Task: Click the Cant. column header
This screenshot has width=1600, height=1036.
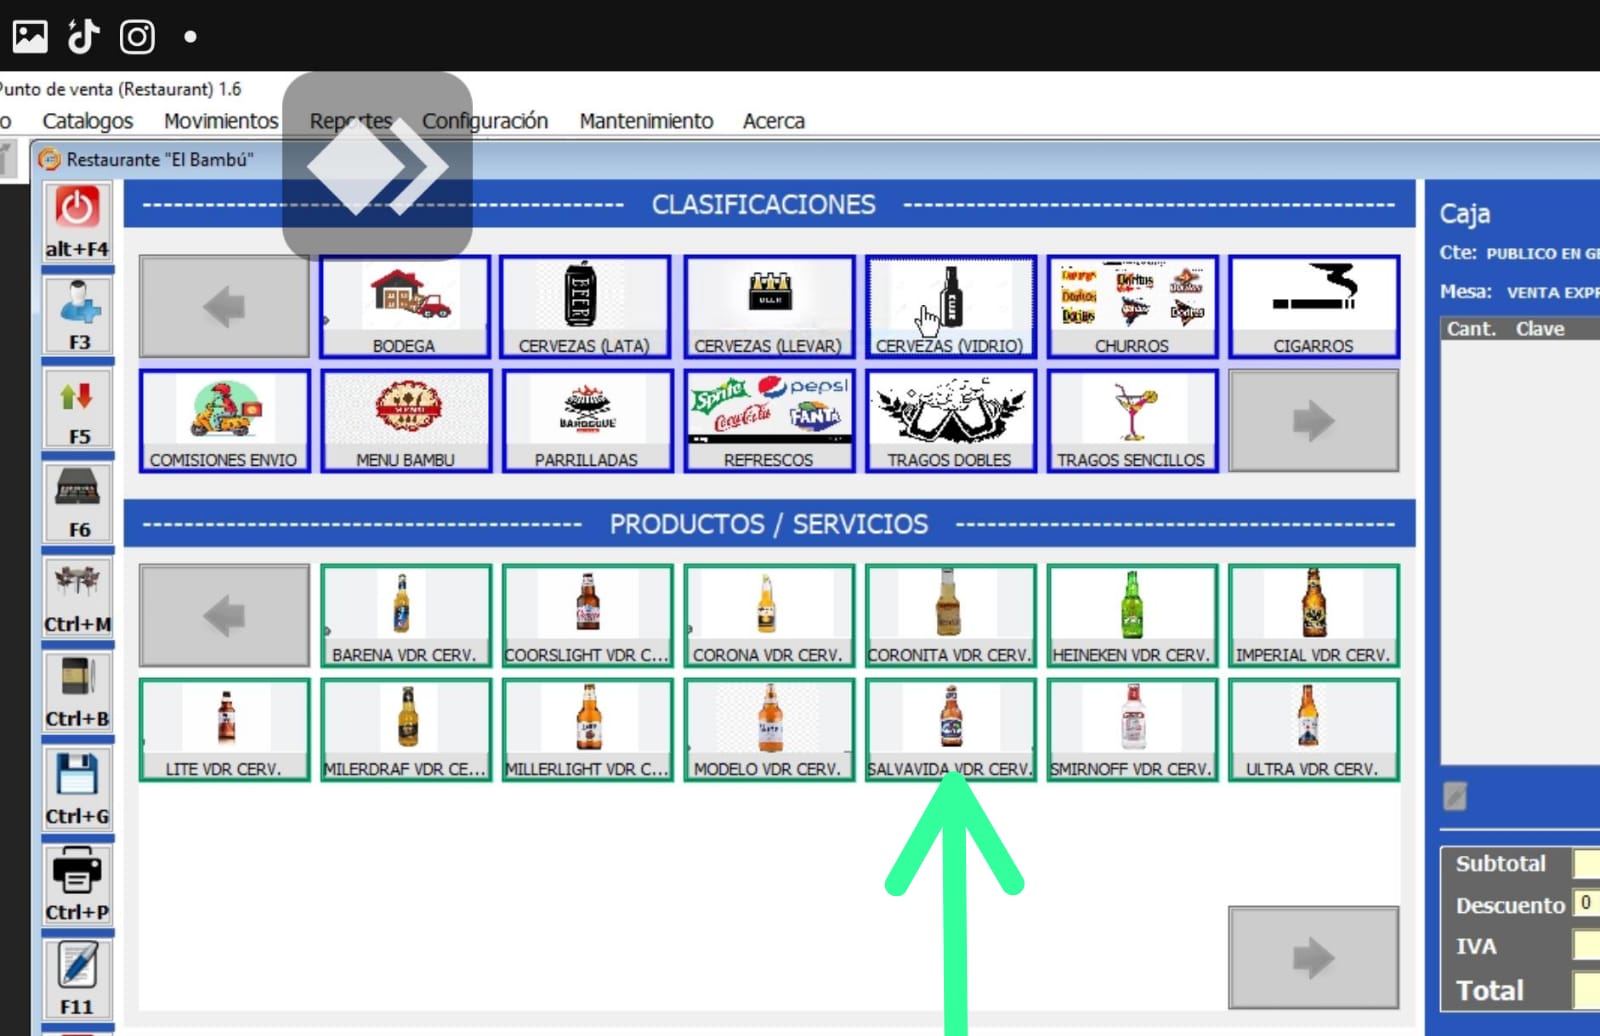Action: click(x=1471, y=329)
